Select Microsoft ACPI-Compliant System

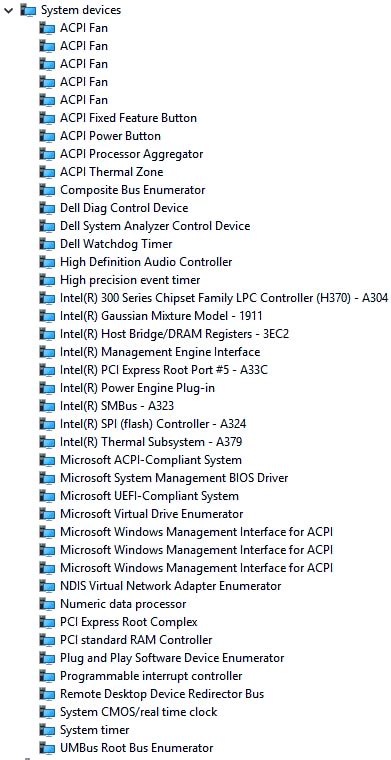point(151,459)
